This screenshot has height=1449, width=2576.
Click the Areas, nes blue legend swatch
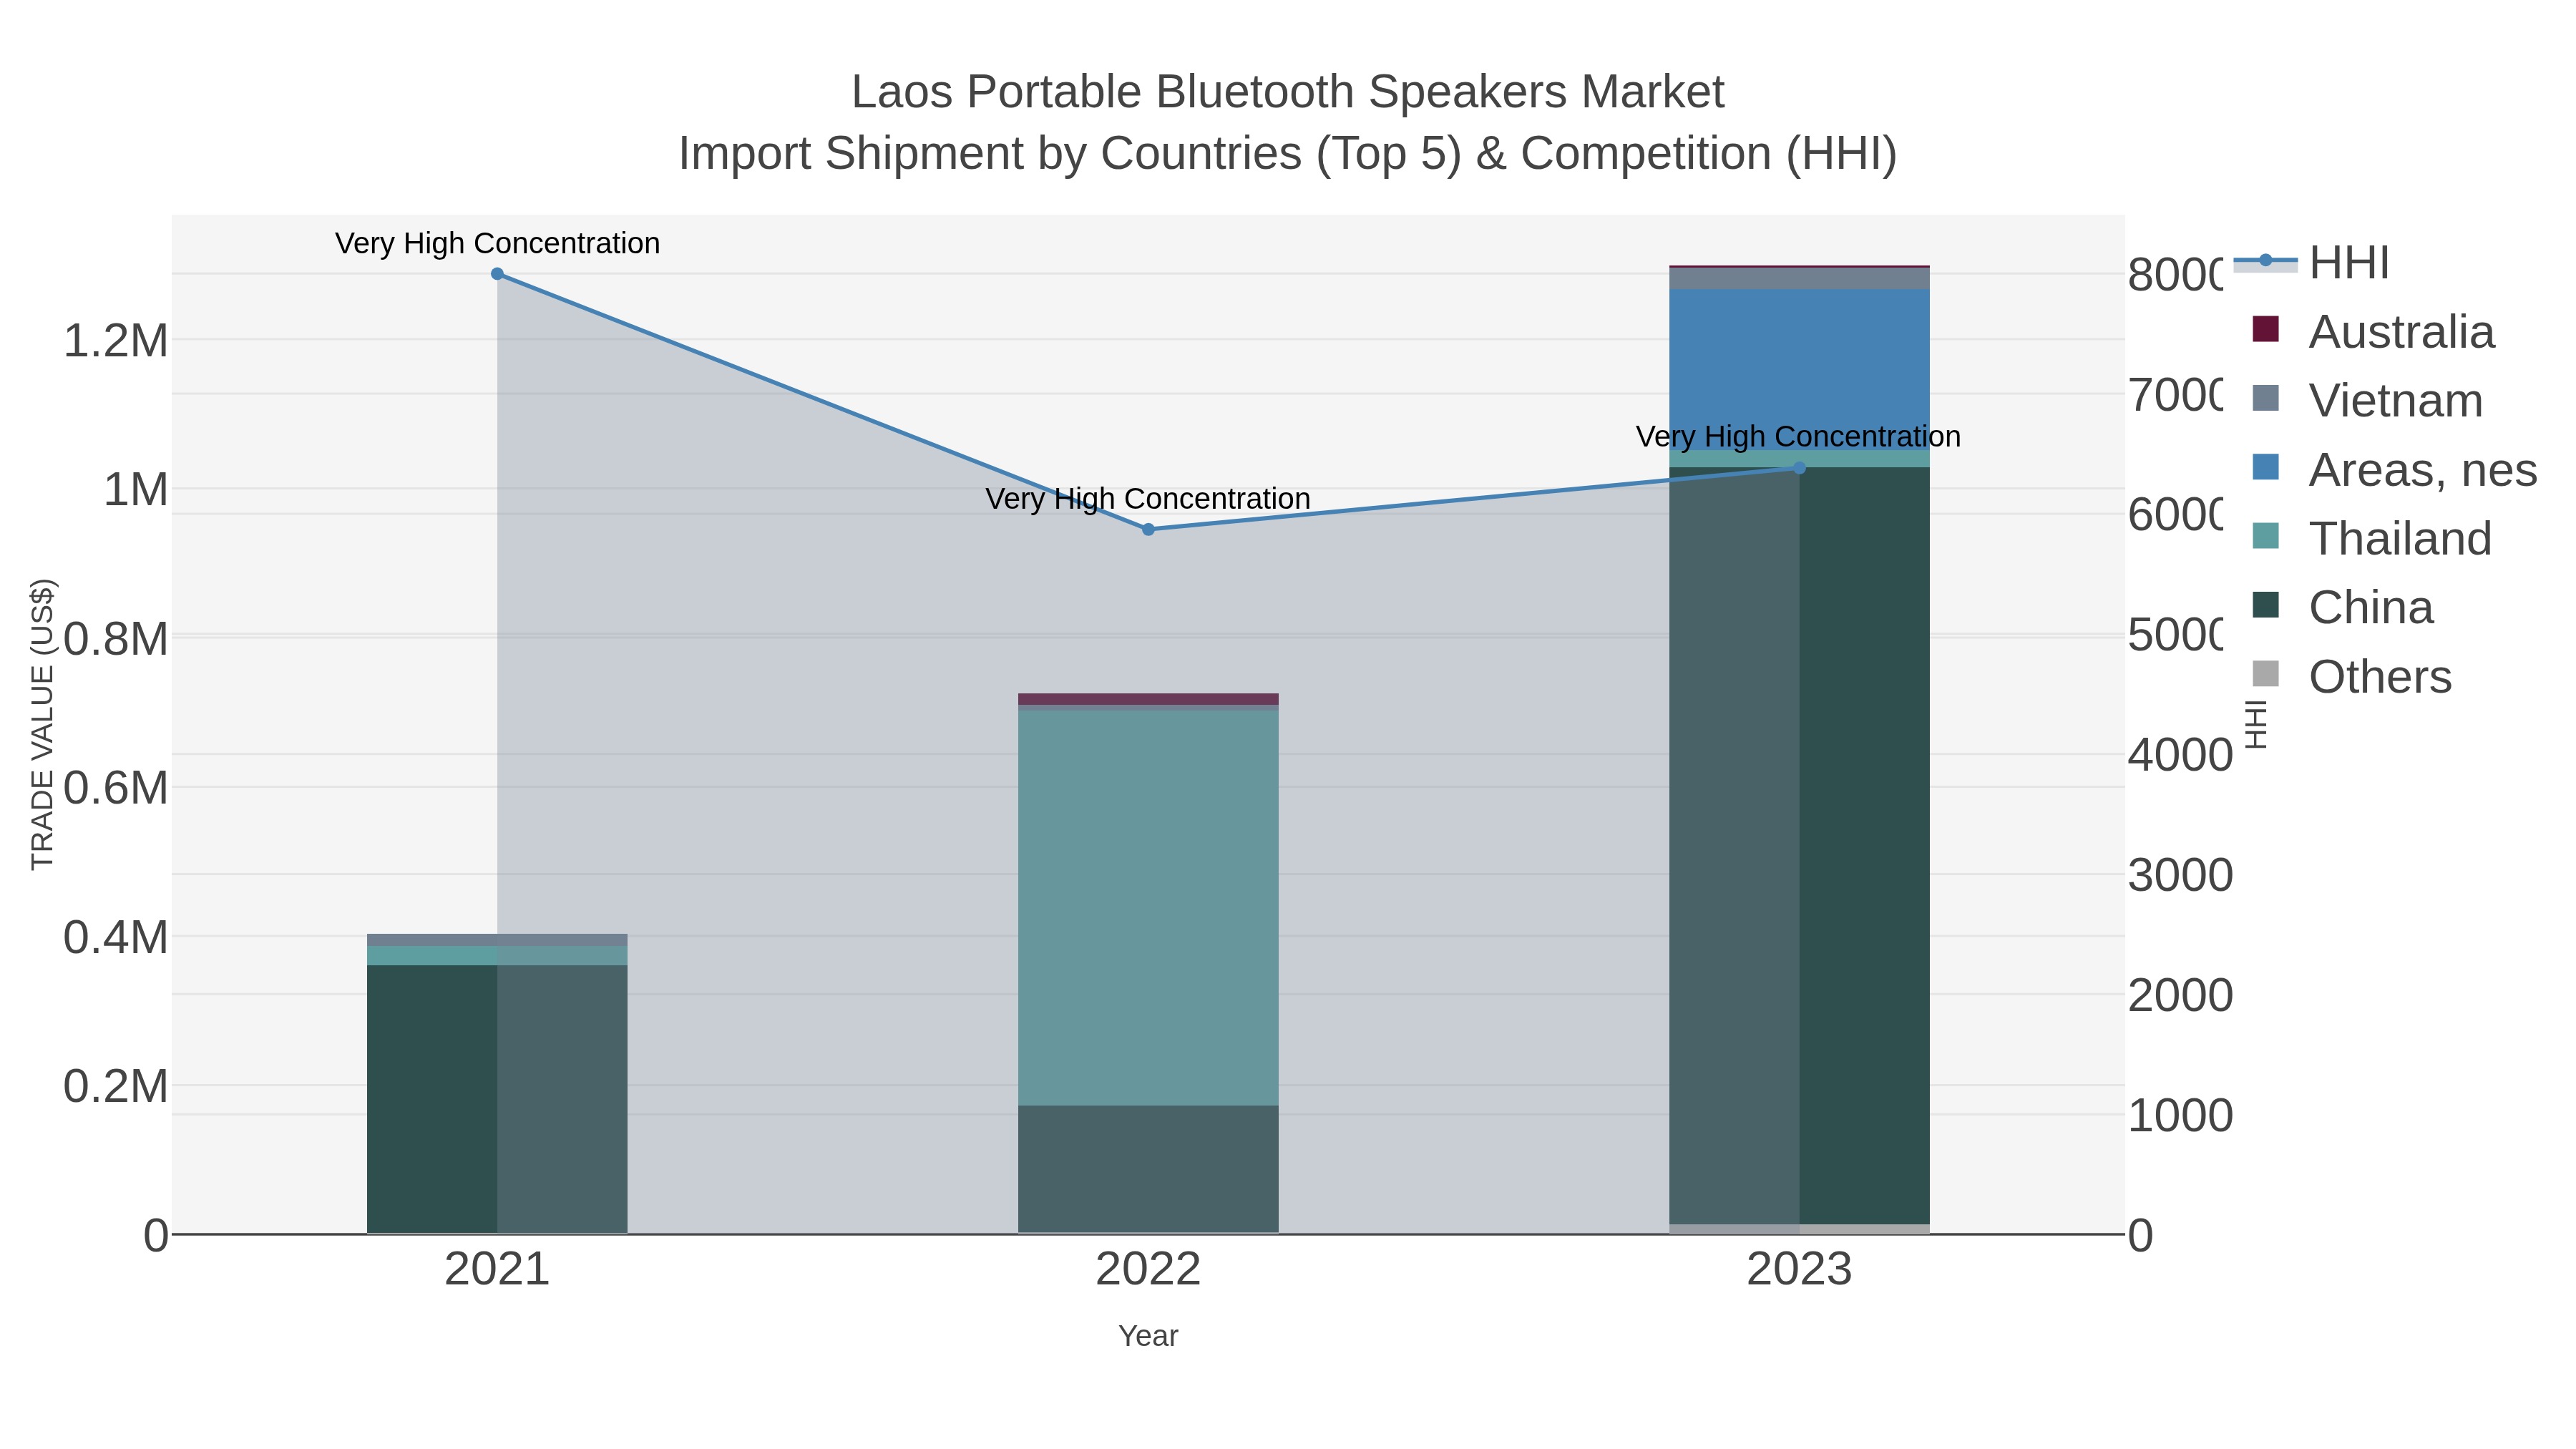pyautogui.click(x=2266, y=467)
